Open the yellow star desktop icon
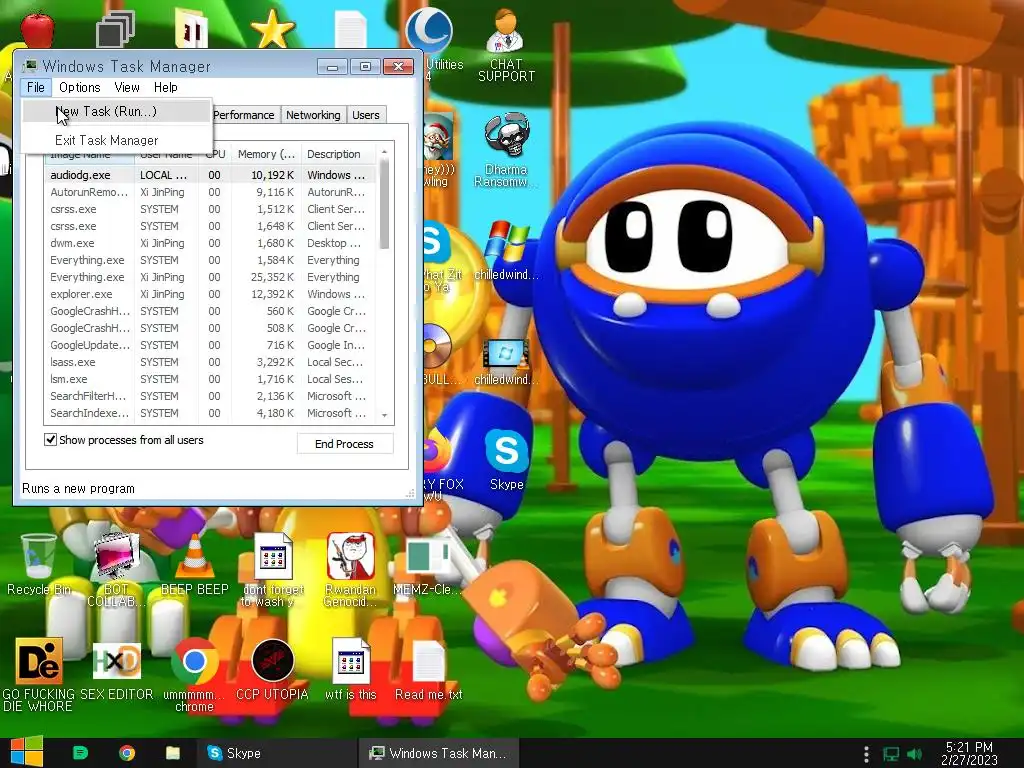The image size is (1024, 768). point(272,29)
